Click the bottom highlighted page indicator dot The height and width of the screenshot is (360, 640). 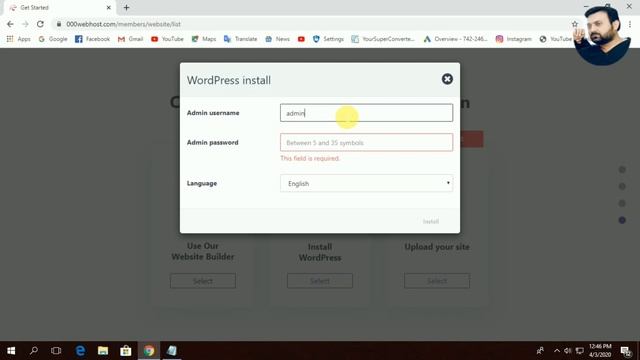coord(622,220)
